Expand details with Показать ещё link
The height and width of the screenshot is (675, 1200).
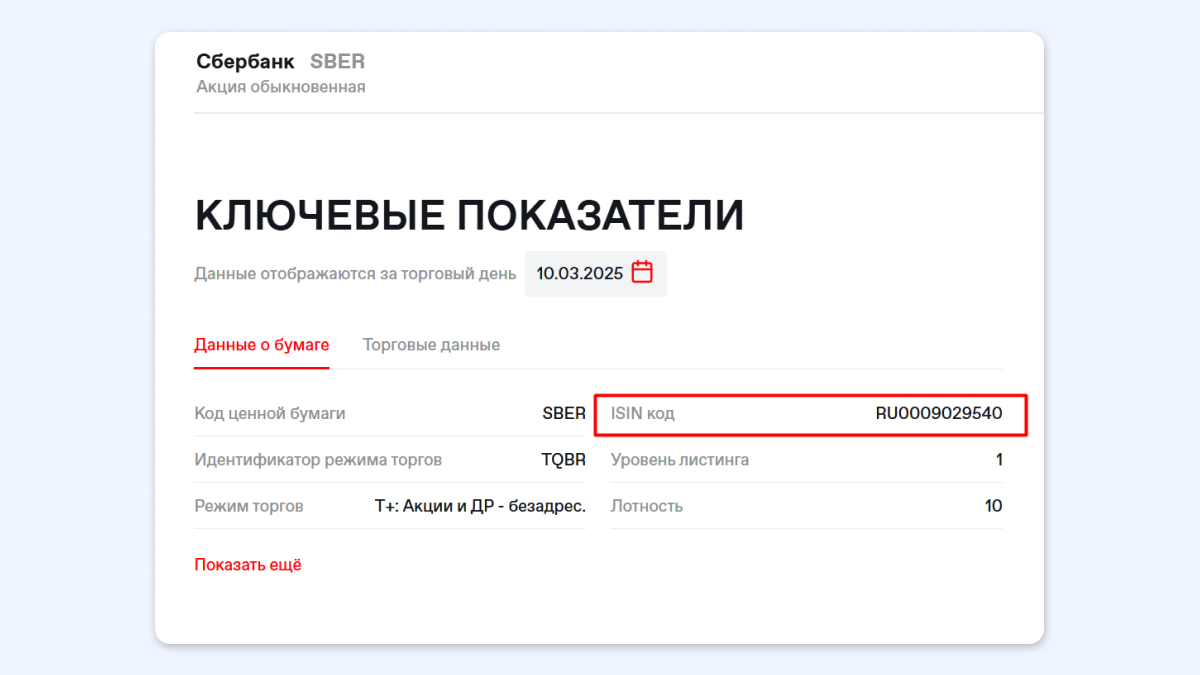tap(248, 565)
